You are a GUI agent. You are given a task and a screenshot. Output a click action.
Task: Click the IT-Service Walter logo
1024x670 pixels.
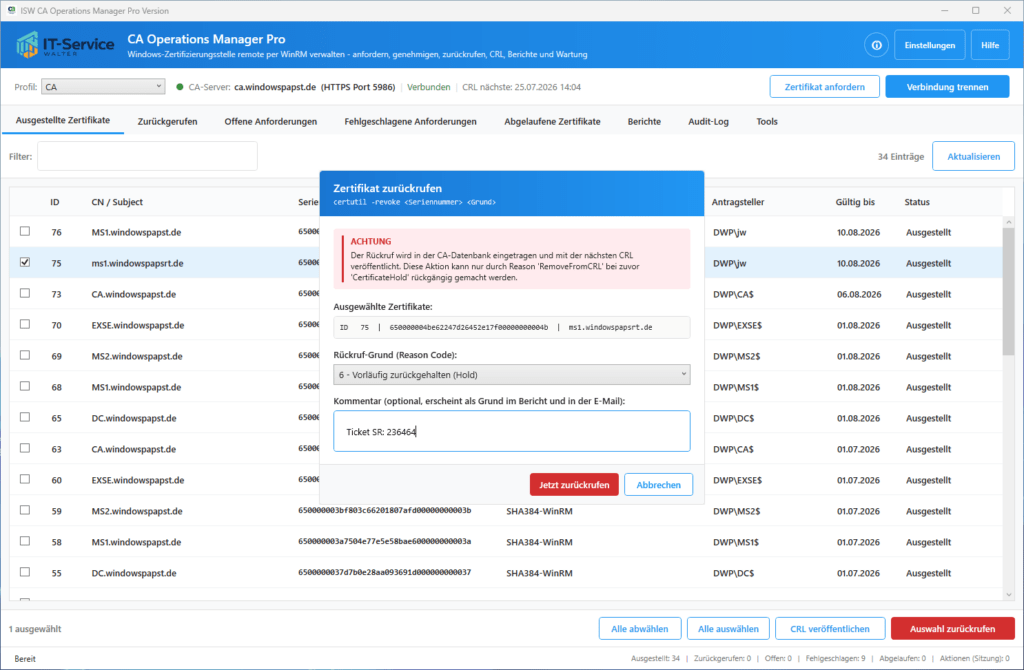point(65,45)
